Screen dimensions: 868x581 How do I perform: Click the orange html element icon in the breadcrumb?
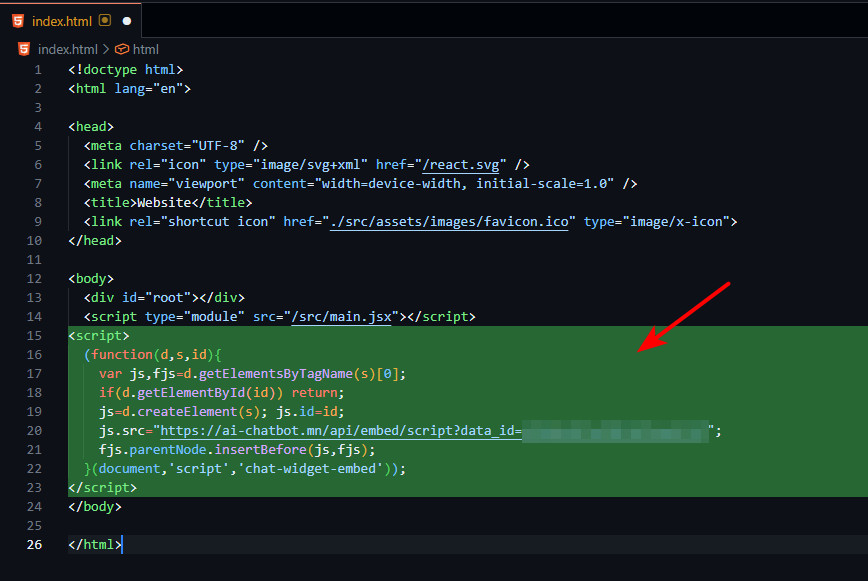[122, 49]
